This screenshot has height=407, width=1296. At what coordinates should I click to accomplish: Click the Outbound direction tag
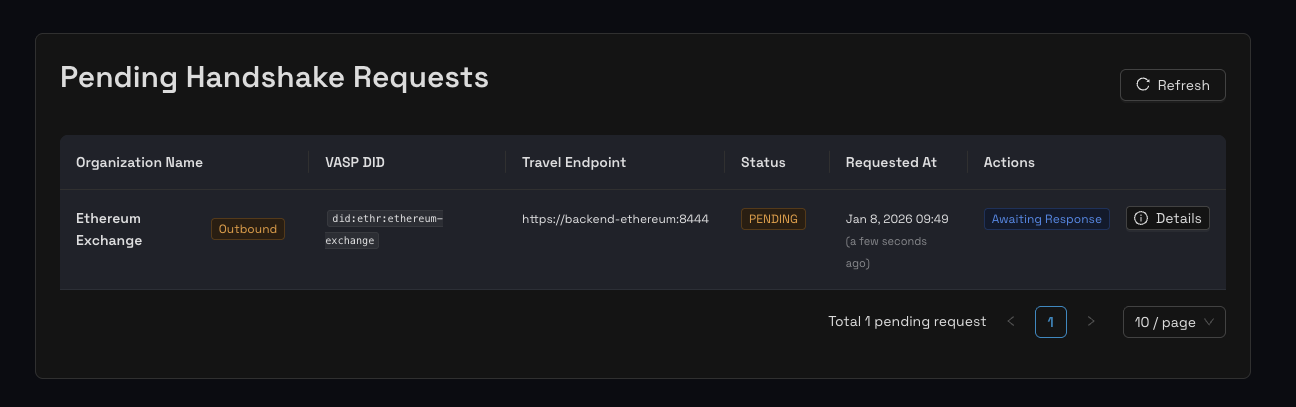(x=248, y=229)
